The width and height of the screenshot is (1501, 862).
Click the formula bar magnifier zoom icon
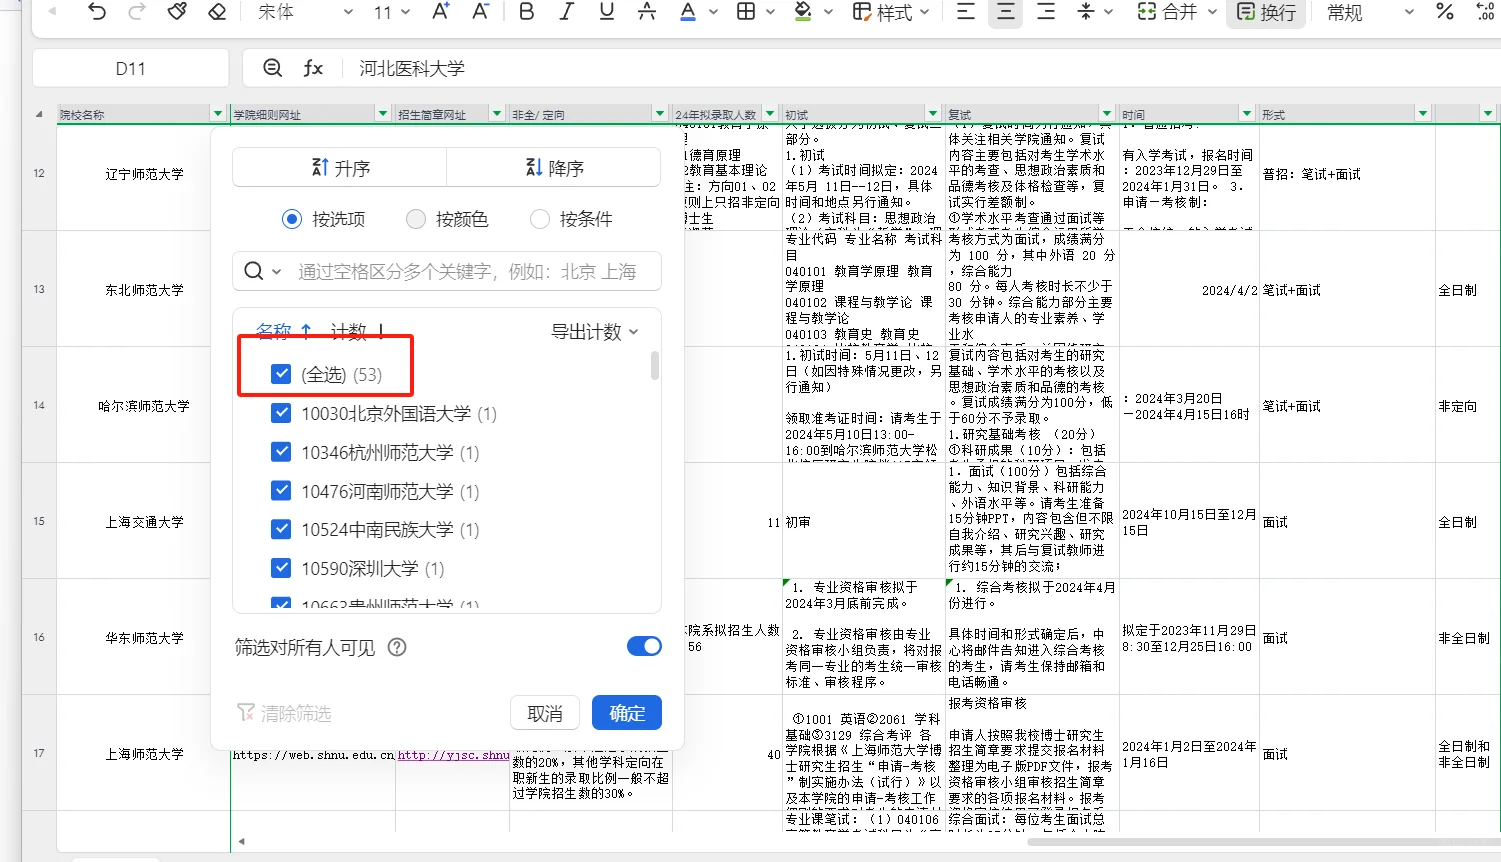(272, 68)
